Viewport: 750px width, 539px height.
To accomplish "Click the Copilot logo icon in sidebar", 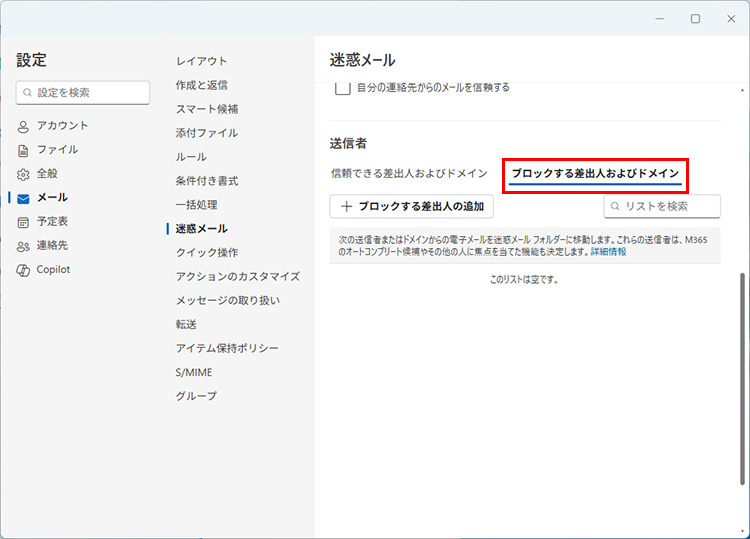I will [24, 270].
